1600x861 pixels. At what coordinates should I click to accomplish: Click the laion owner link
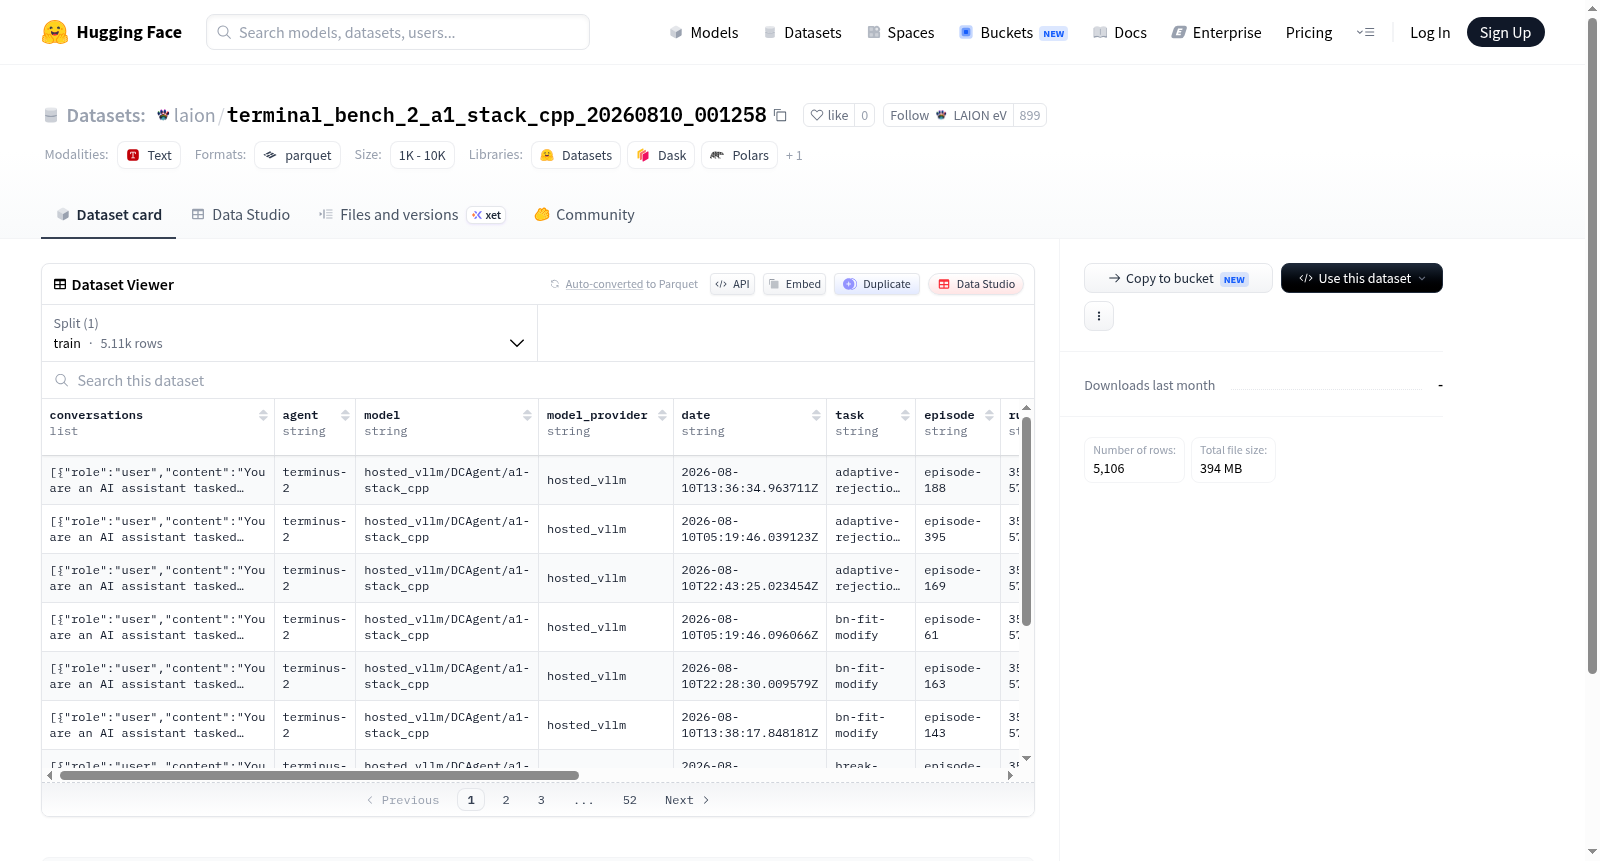(x=194, y=115)
